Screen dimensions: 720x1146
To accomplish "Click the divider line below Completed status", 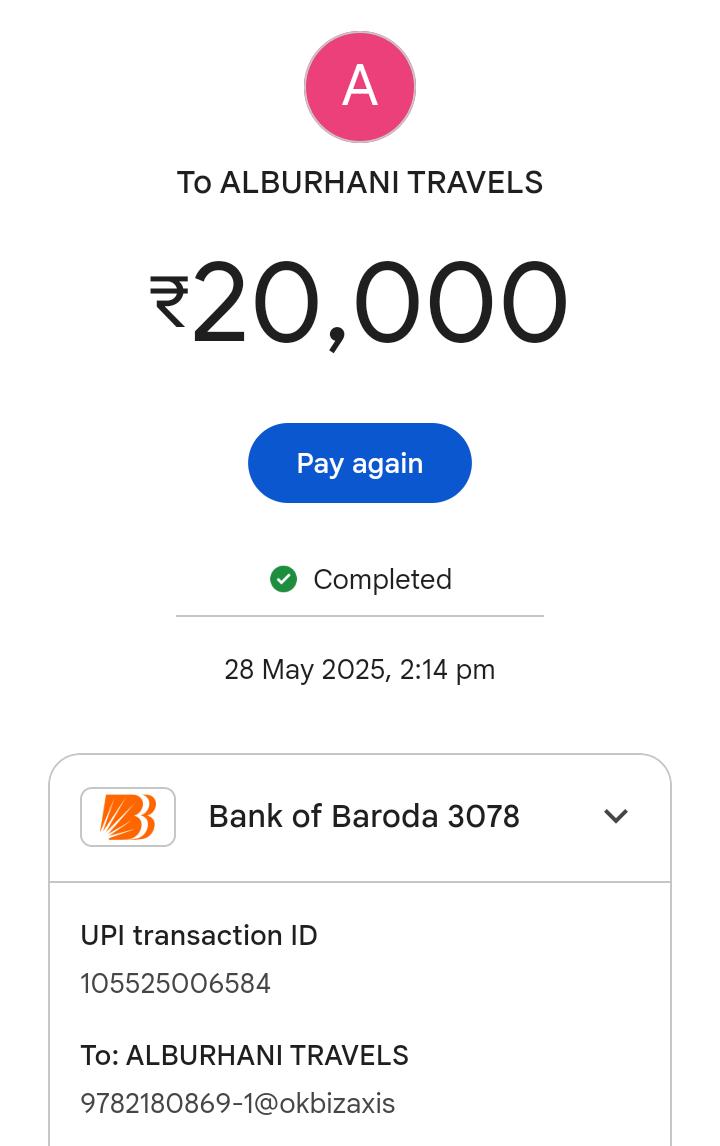I will [360, 616].
